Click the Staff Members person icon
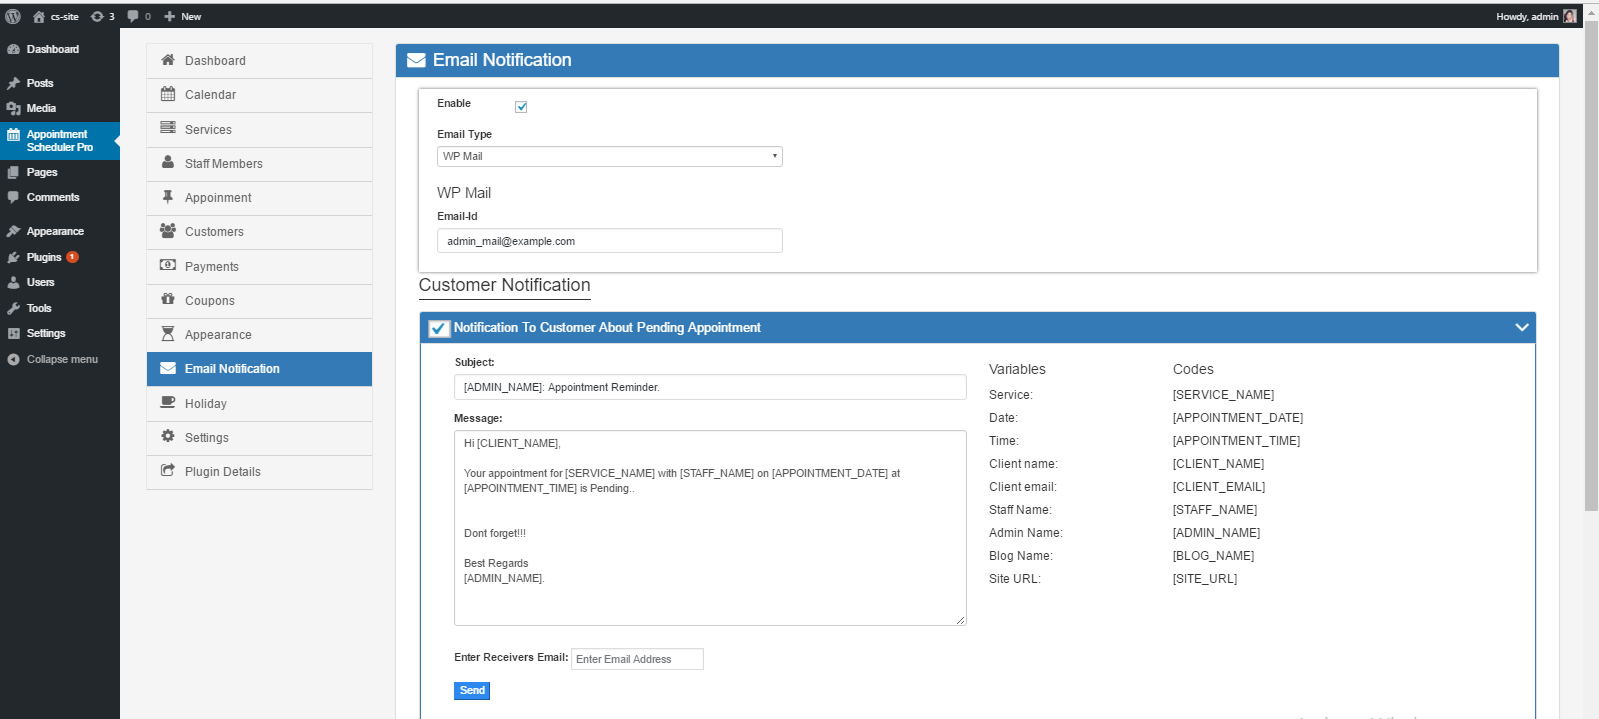Viewport: 1599px width, 719px height. [168, 163]
